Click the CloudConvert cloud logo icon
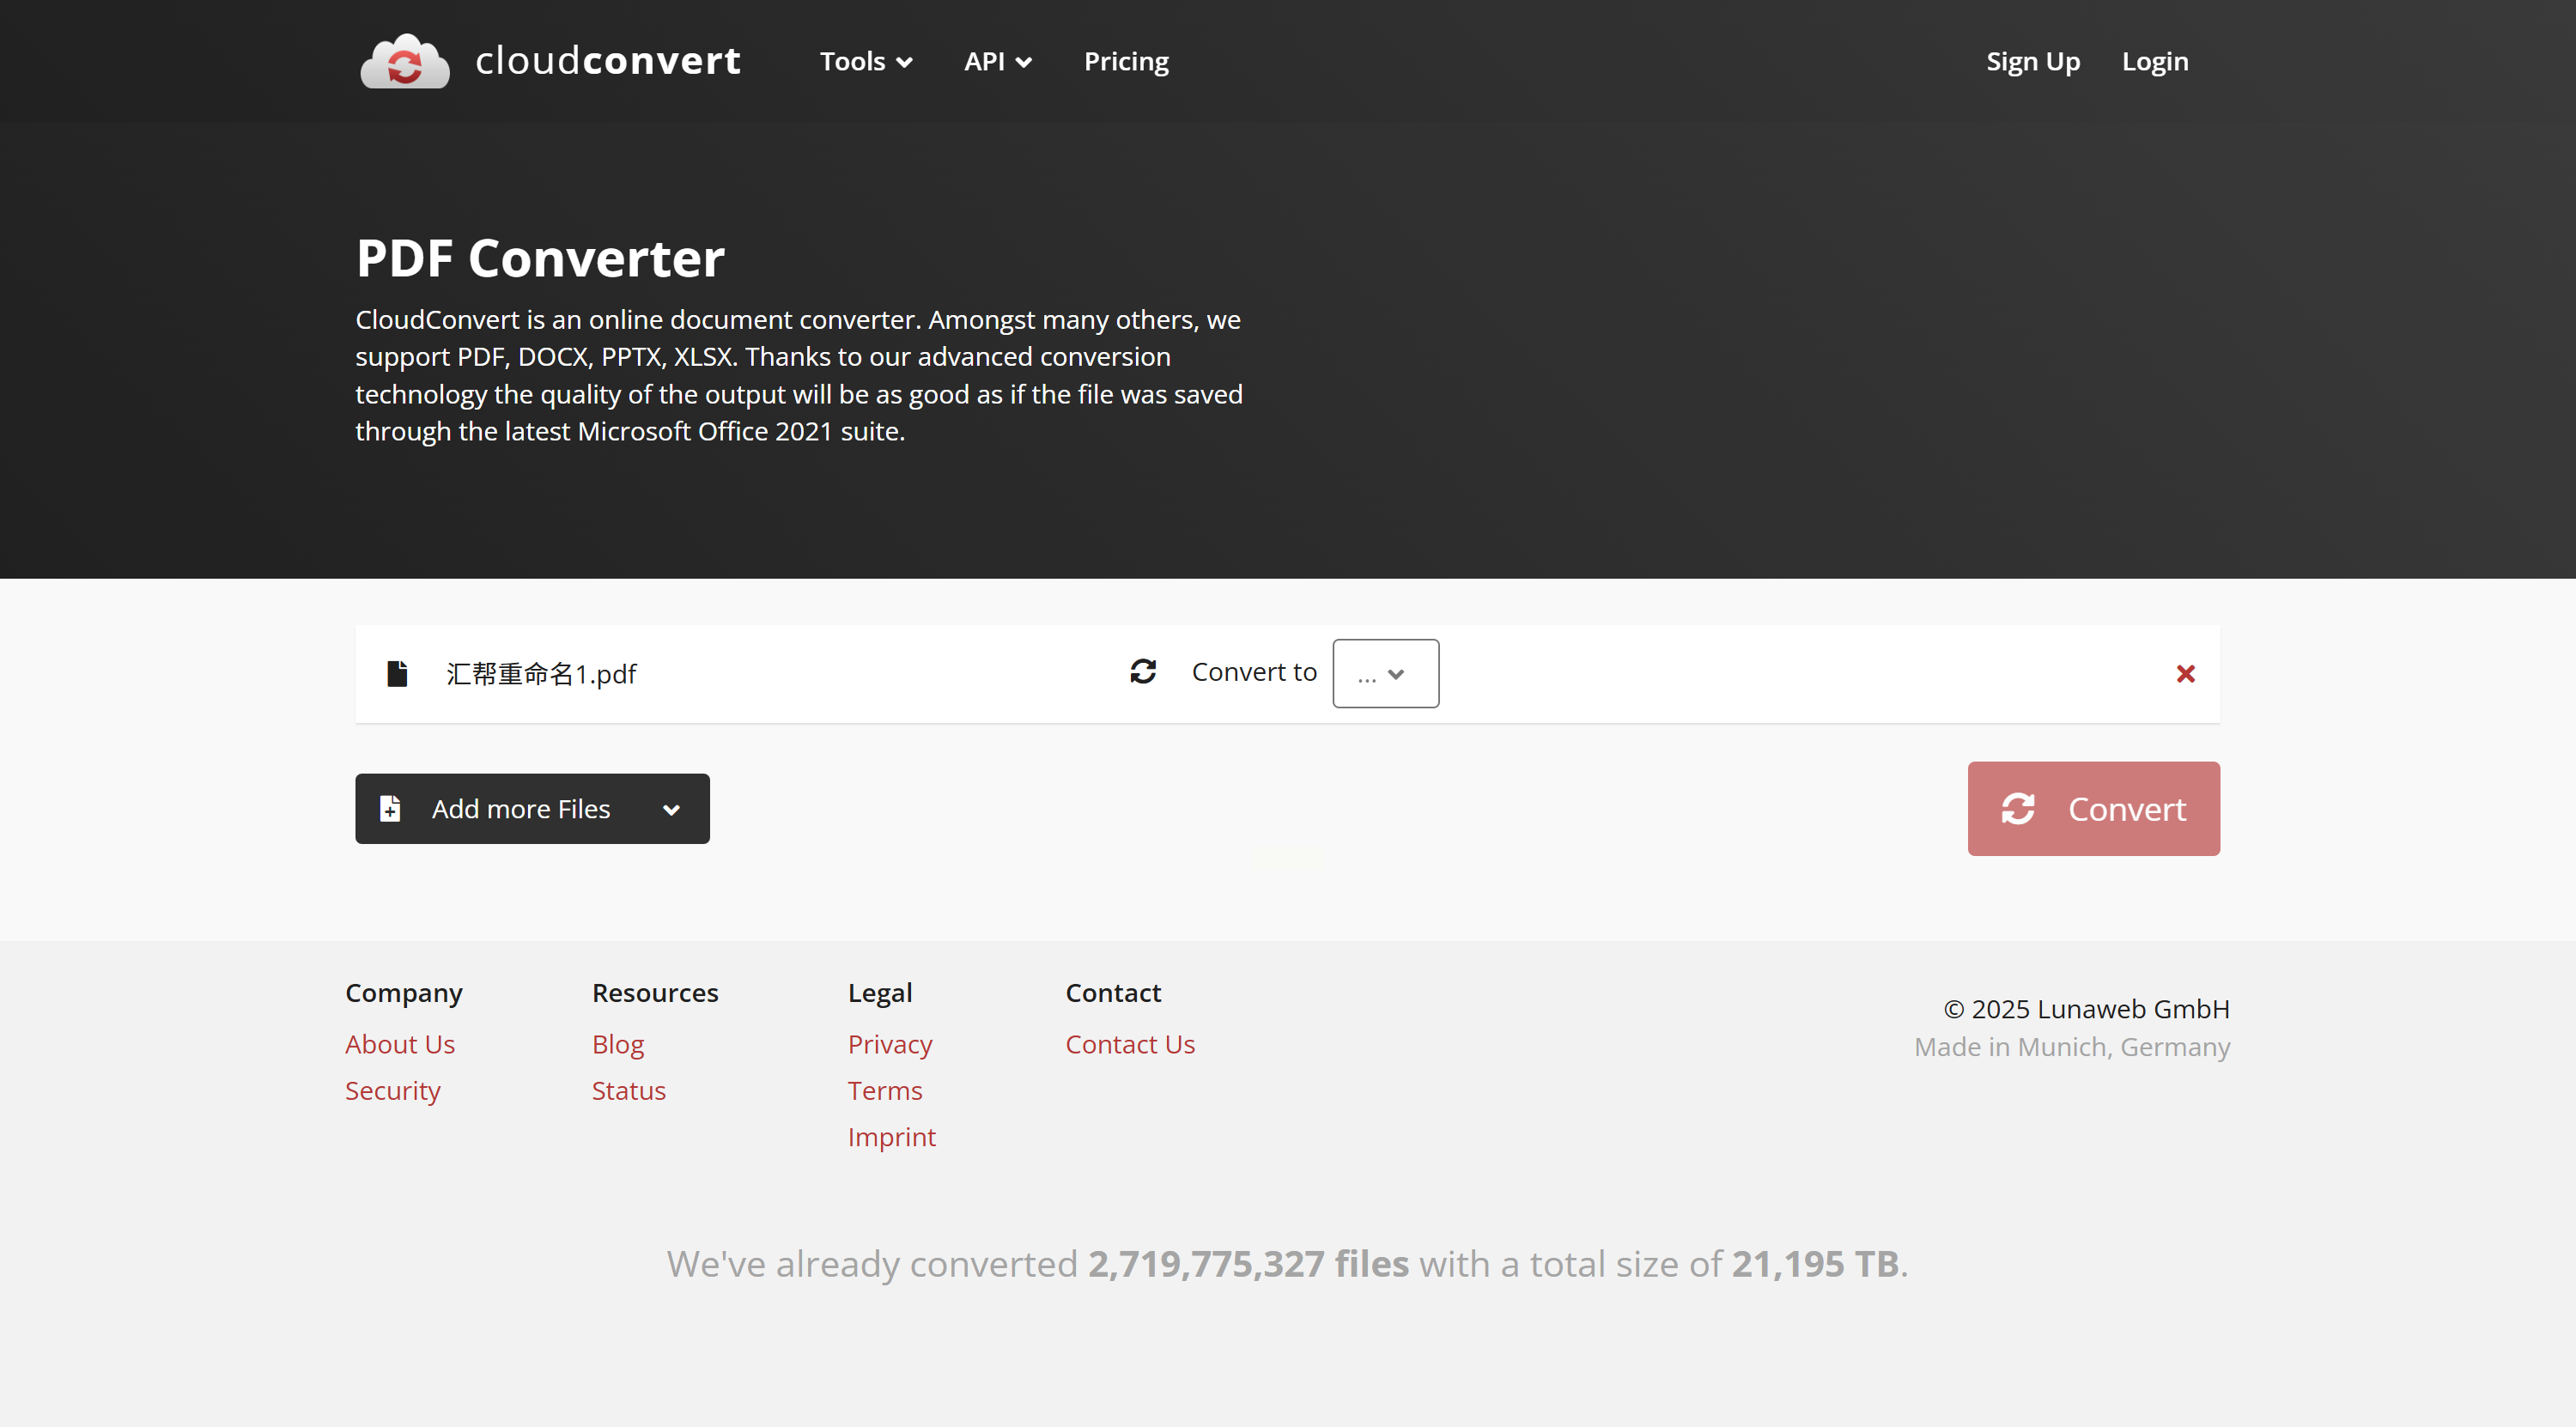The height and width of the screenshot is (1427, 2576). coord(404,62)
